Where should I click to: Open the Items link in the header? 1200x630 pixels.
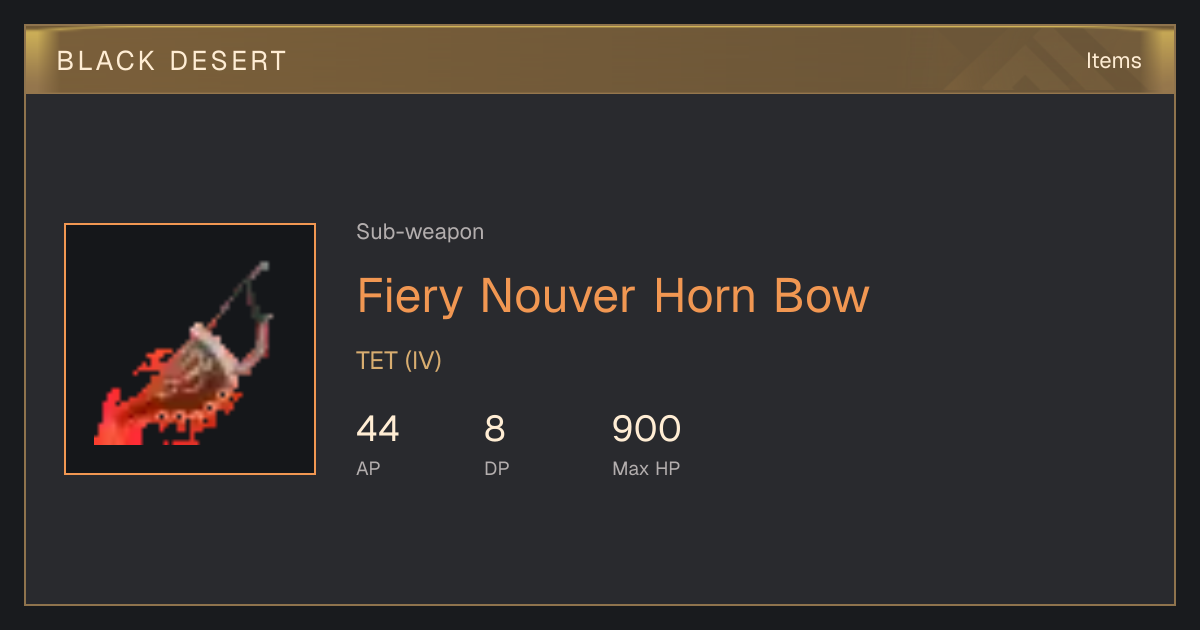coord(1113,60)
